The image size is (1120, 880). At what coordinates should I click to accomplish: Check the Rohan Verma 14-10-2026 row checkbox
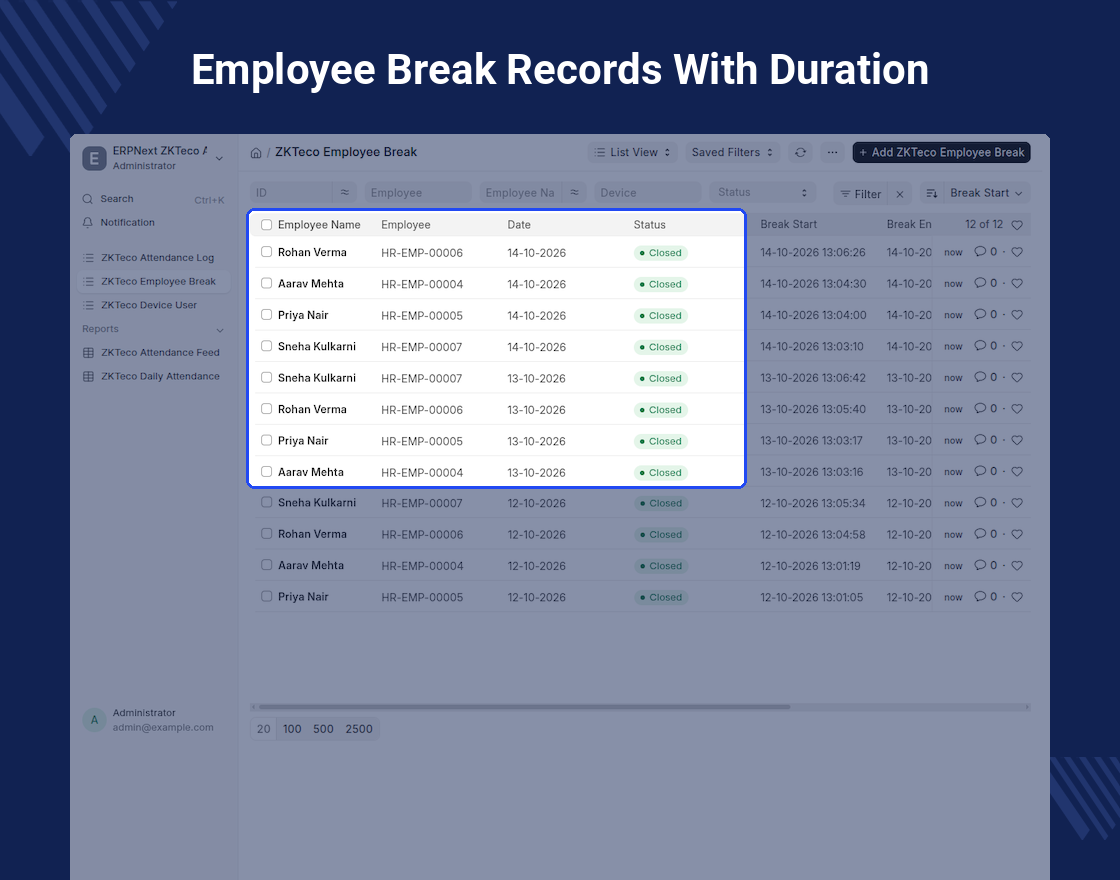pyautogui.click(x=266, y=252)
